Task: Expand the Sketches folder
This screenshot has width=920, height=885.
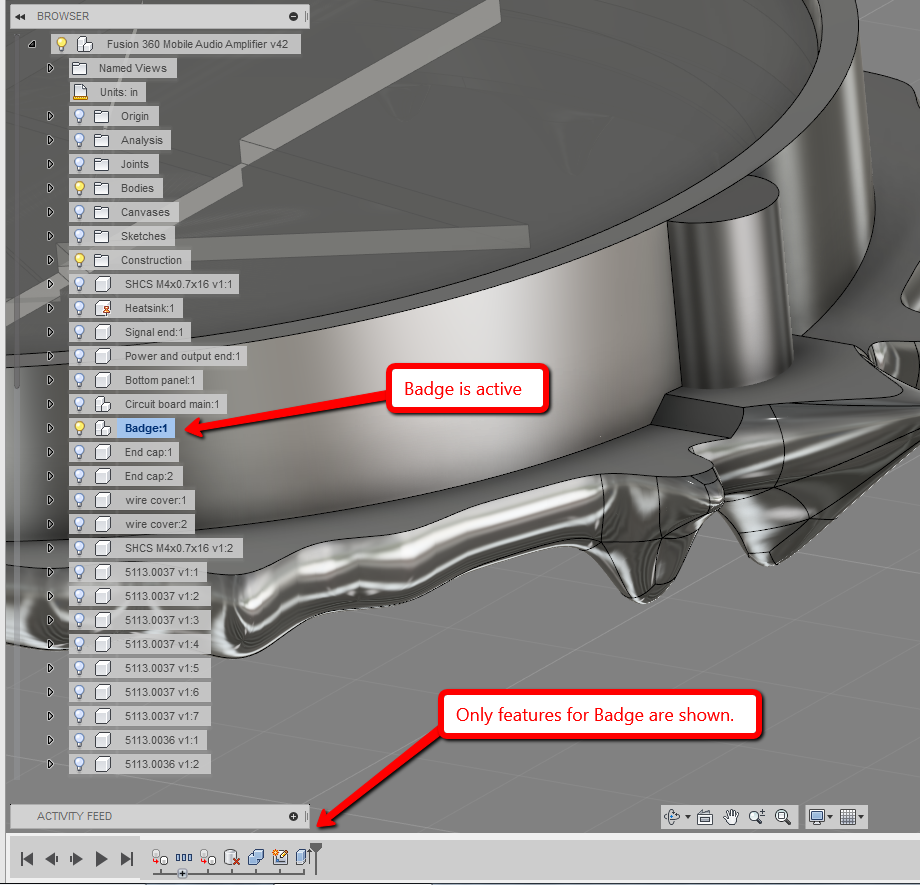Action: pos(51,236)
